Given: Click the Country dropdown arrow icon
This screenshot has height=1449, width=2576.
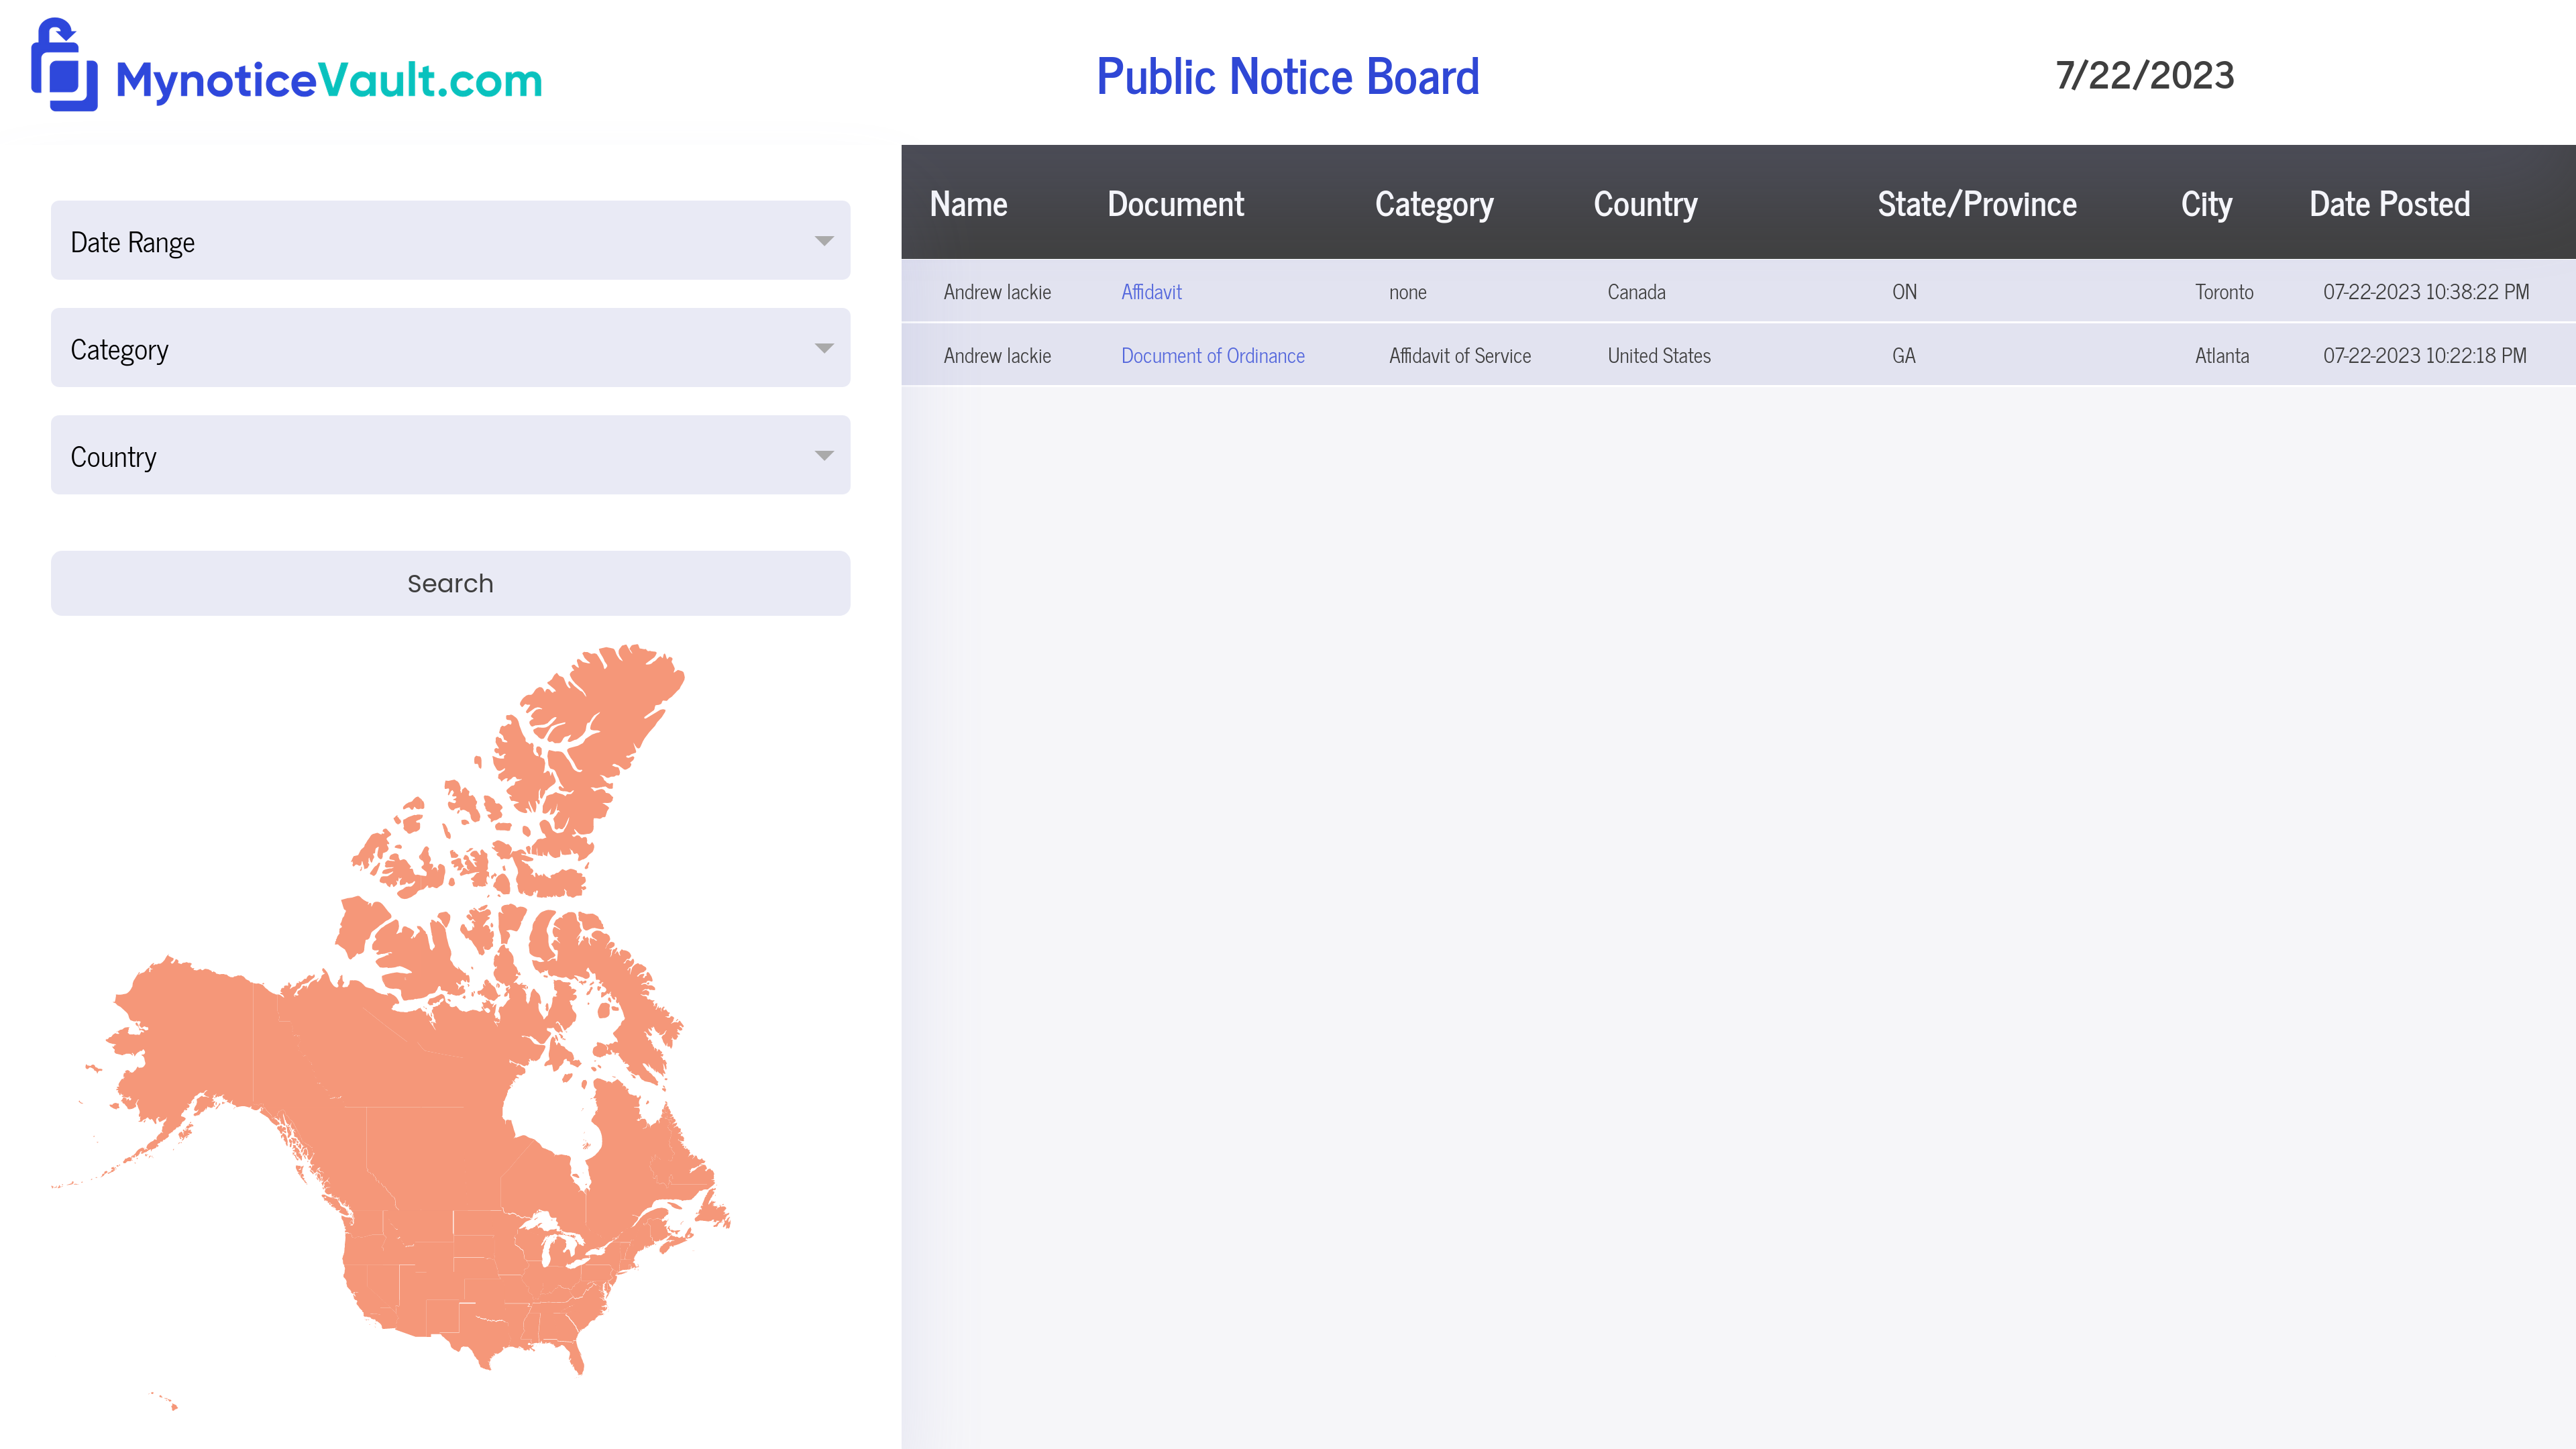Looking at the screenshot, I should (x=823, y=456).
